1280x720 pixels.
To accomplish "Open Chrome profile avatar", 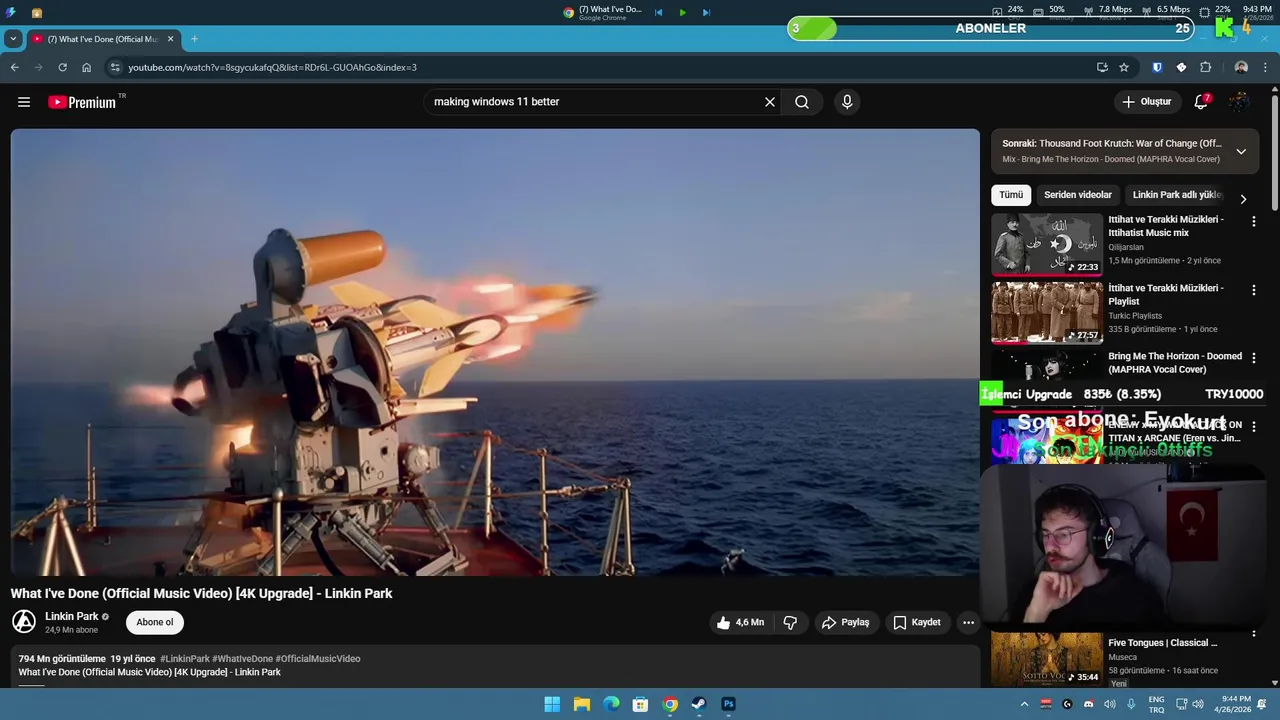I will pyautogui.click(x=1241, y=67).
